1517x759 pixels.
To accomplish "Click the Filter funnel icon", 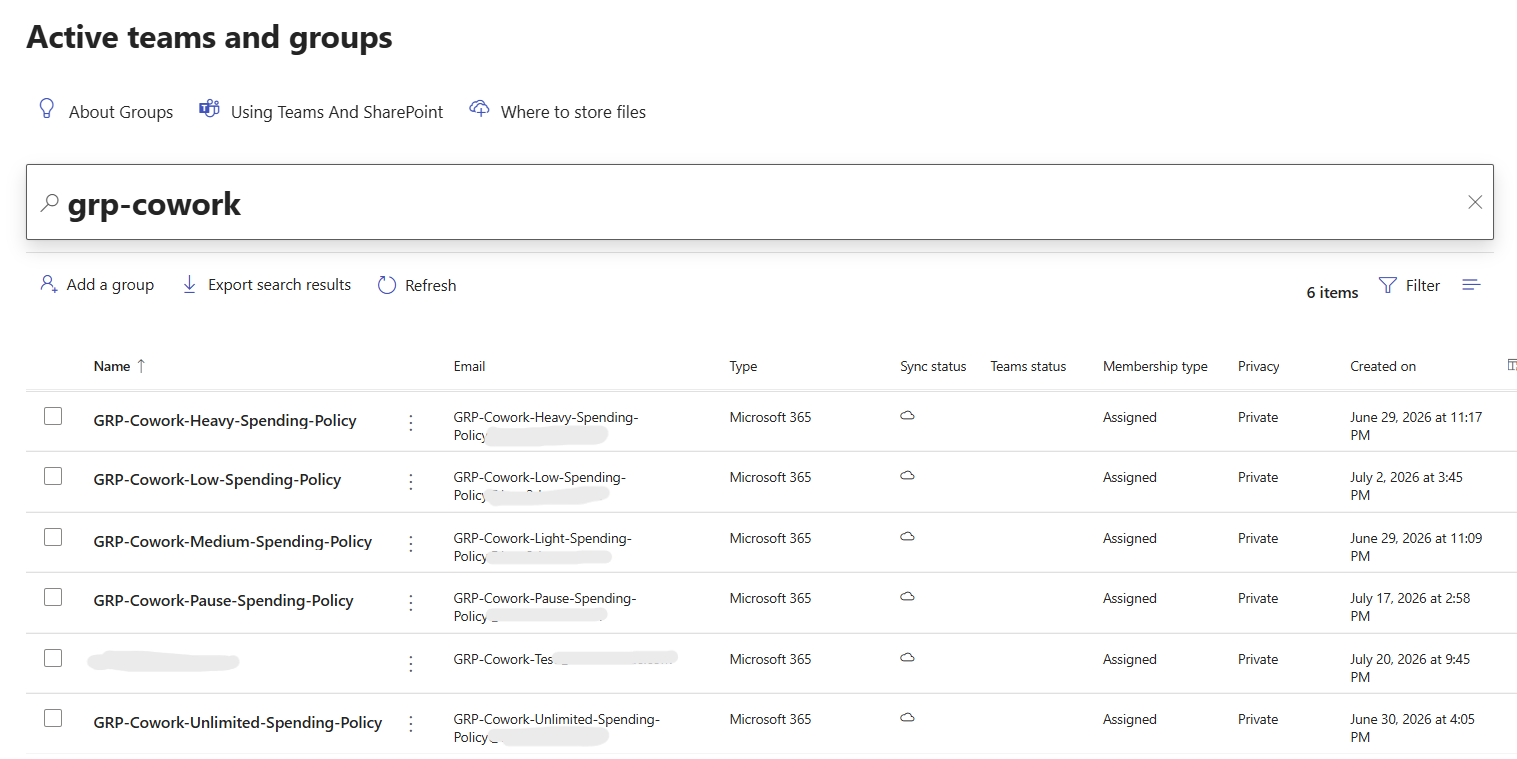I will click(x=1387, y=285).
